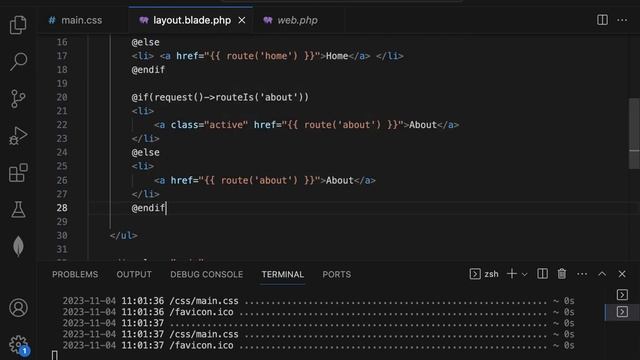Image resolution: width=640 pixels, height=360 pixels.
Task: Click the 11:01:36 /css/main.css log line
Action: (318, 301)
